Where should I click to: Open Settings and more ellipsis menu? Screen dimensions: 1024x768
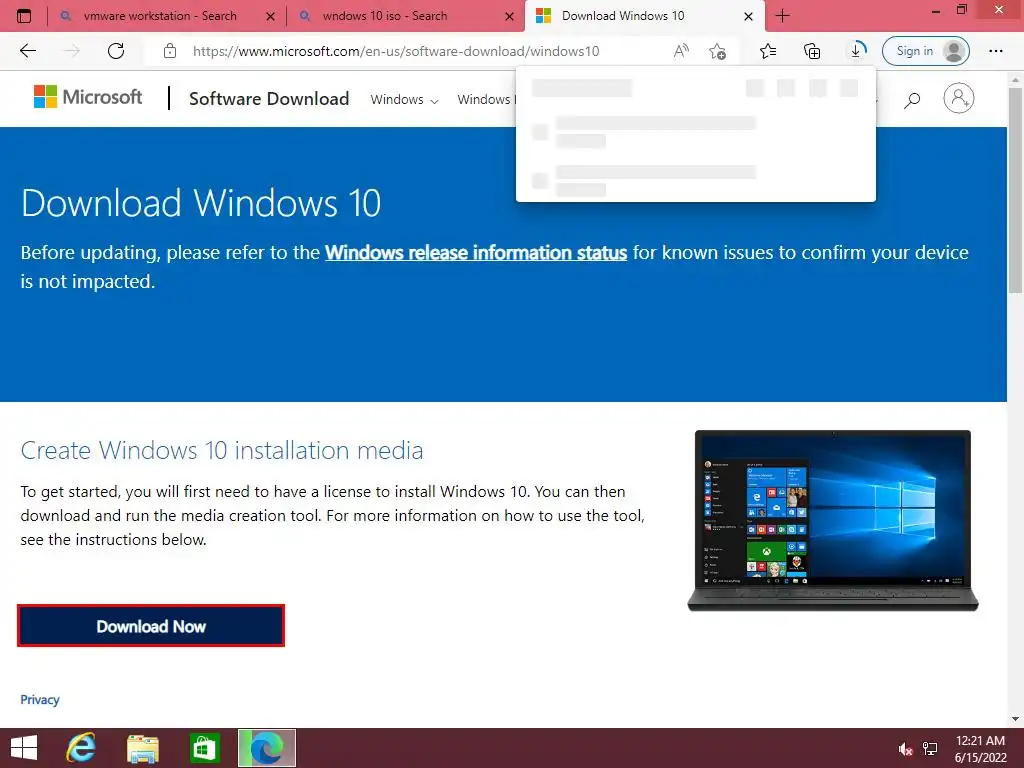point(996,51)
